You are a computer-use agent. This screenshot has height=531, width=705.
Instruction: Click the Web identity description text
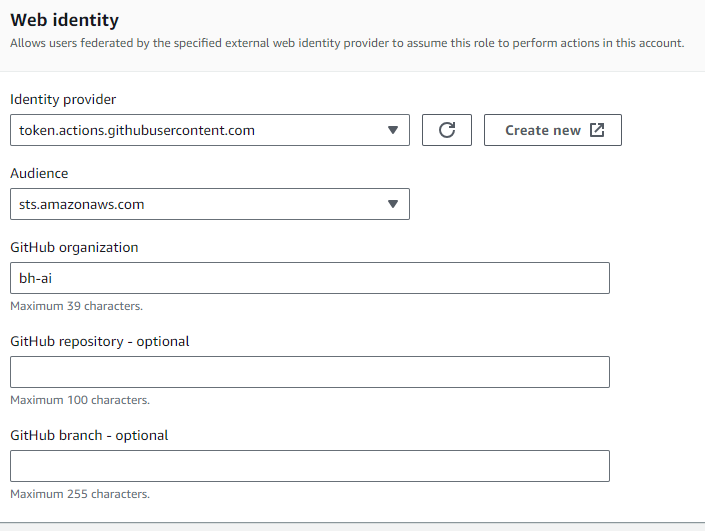pos(347,44)
